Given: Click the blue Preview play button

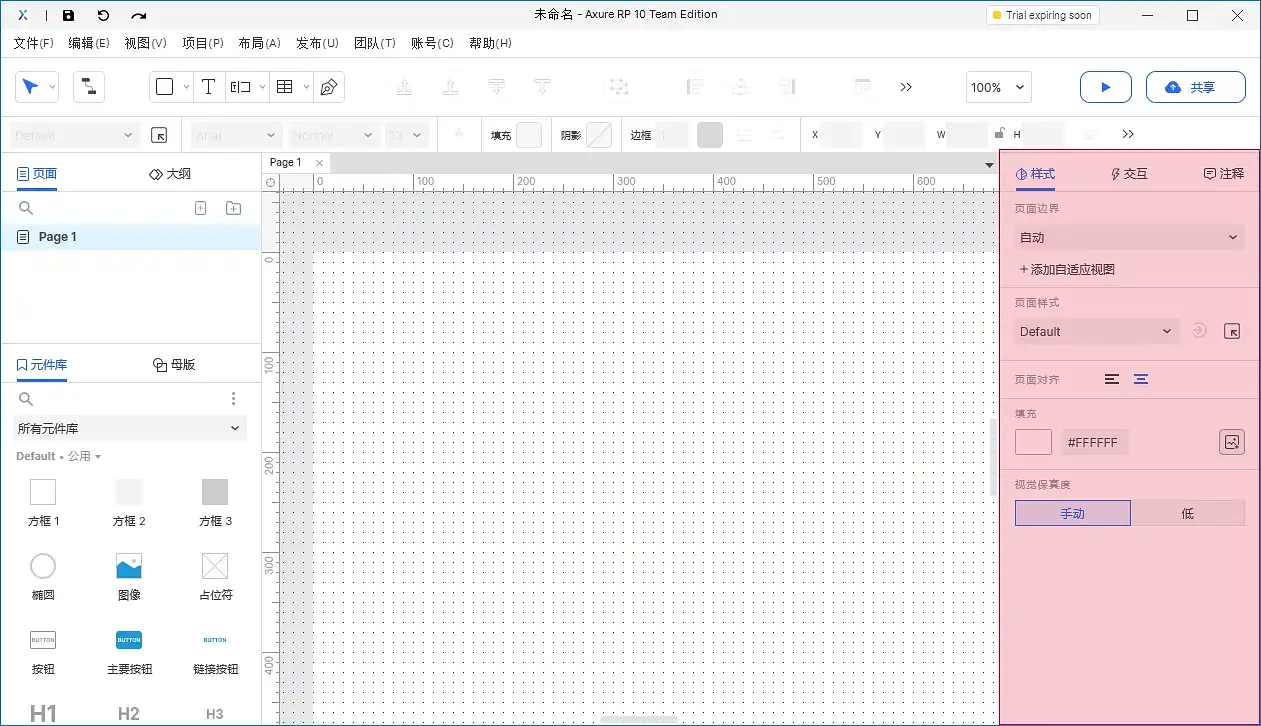Looking at the screenshot, I should pos(1105,87).
